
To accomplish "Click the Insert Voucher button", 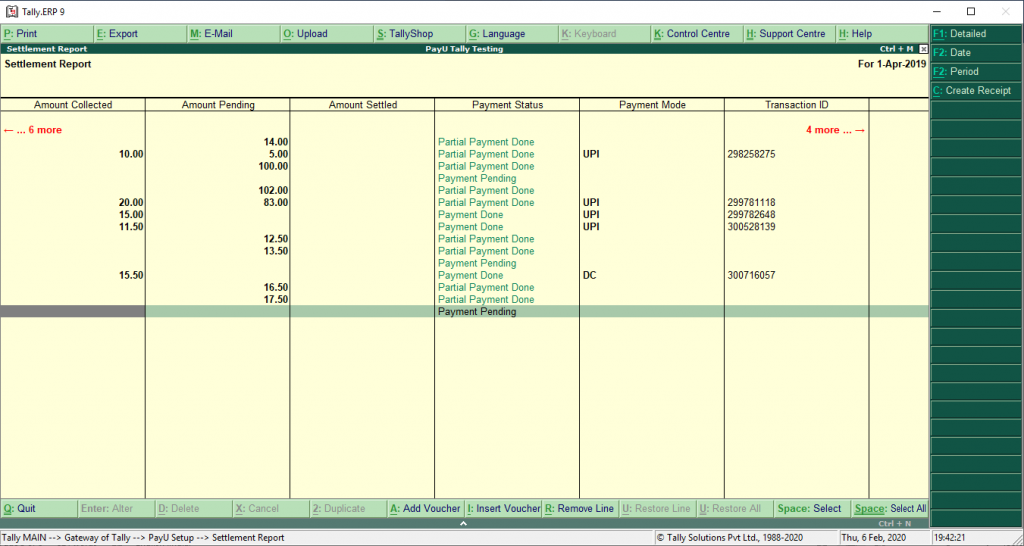I will pos(504,509).
